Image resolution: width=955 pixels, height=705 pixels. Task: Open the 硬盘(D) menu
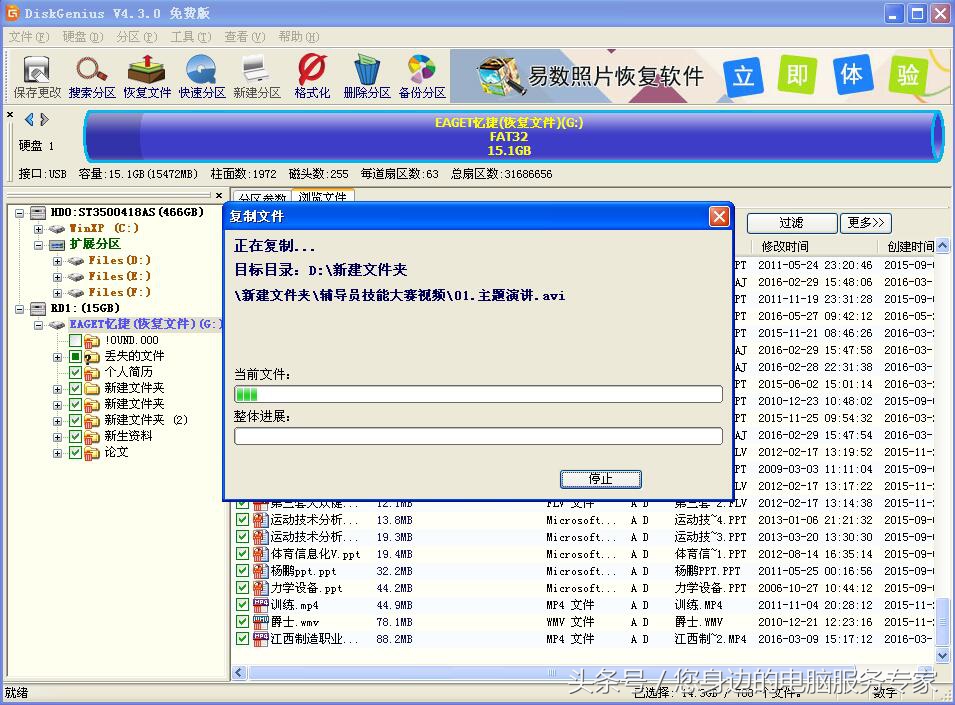(x=83, y=37)
